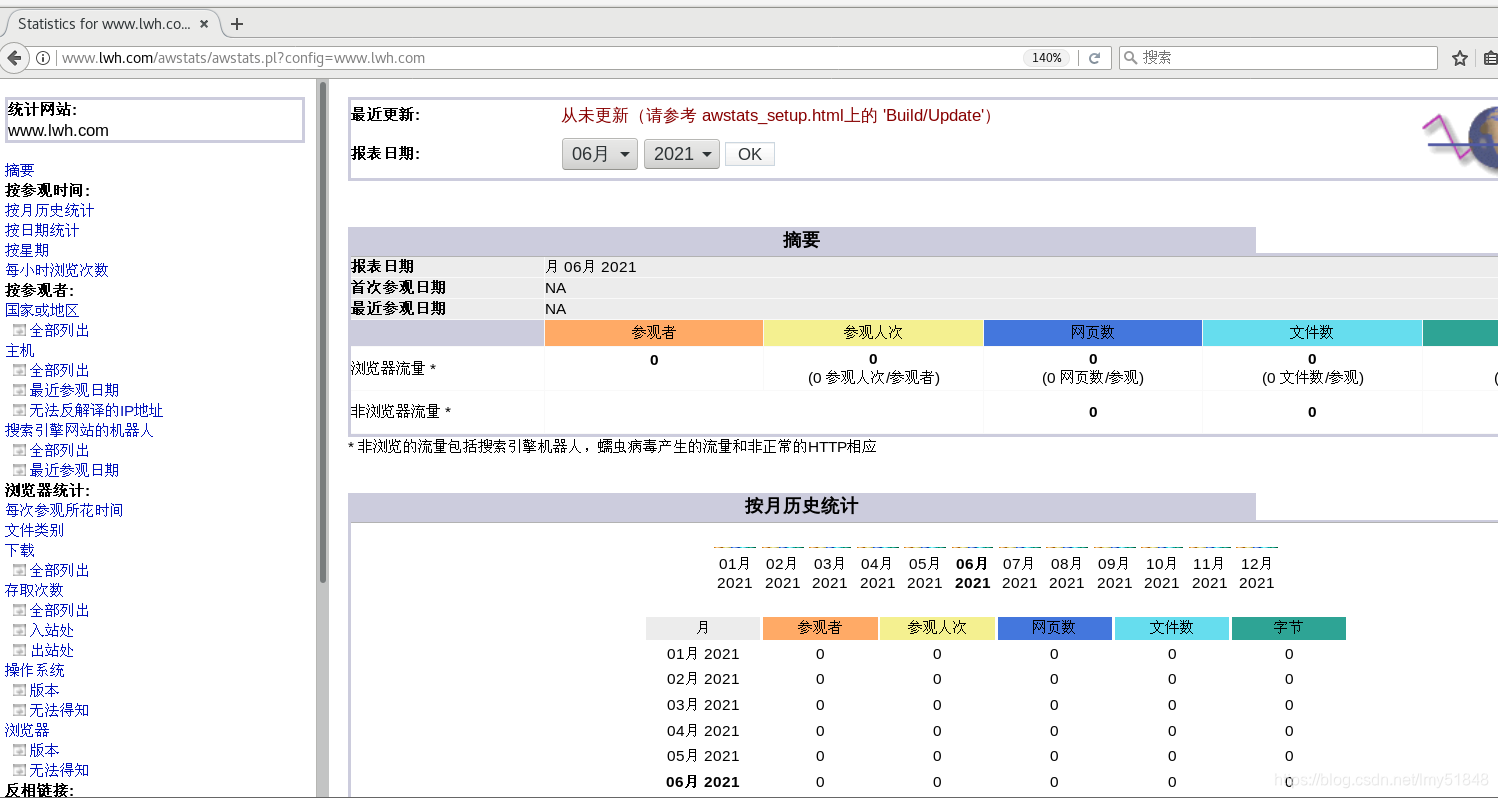Open 存取次数 sidebar link
Image resolution: width=1498 pixels, height=798 pixels.
(35, 590)
